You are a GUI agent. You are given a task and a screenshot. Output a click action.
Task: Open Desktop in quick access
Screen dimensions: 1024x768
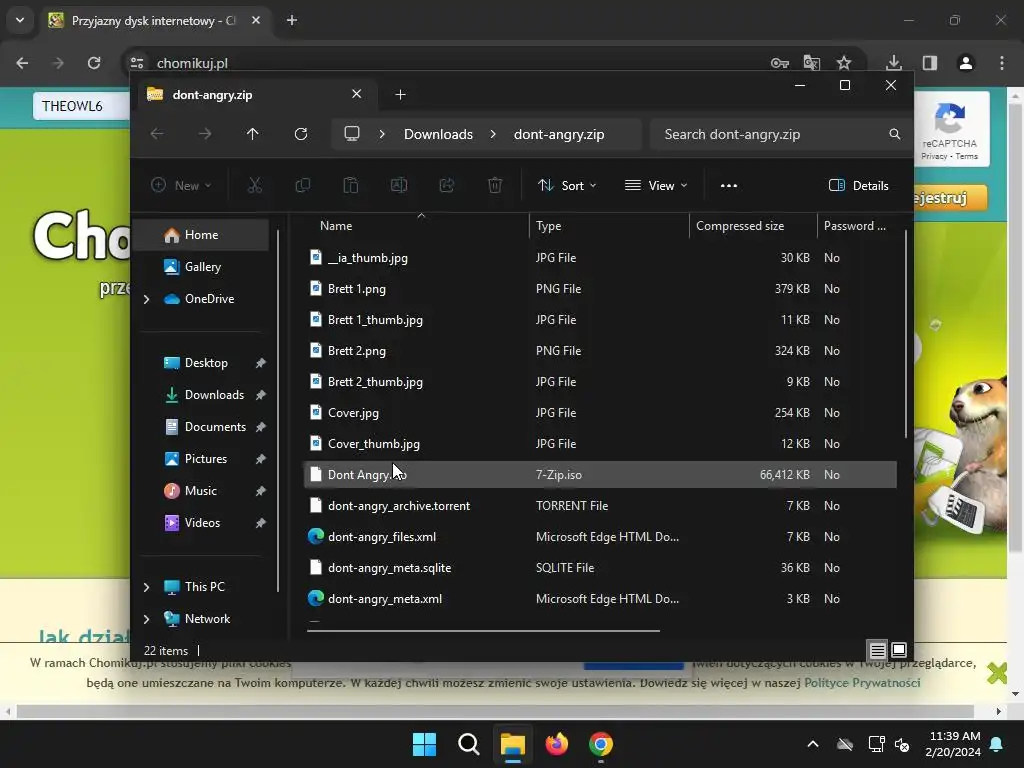coord(204,362)
